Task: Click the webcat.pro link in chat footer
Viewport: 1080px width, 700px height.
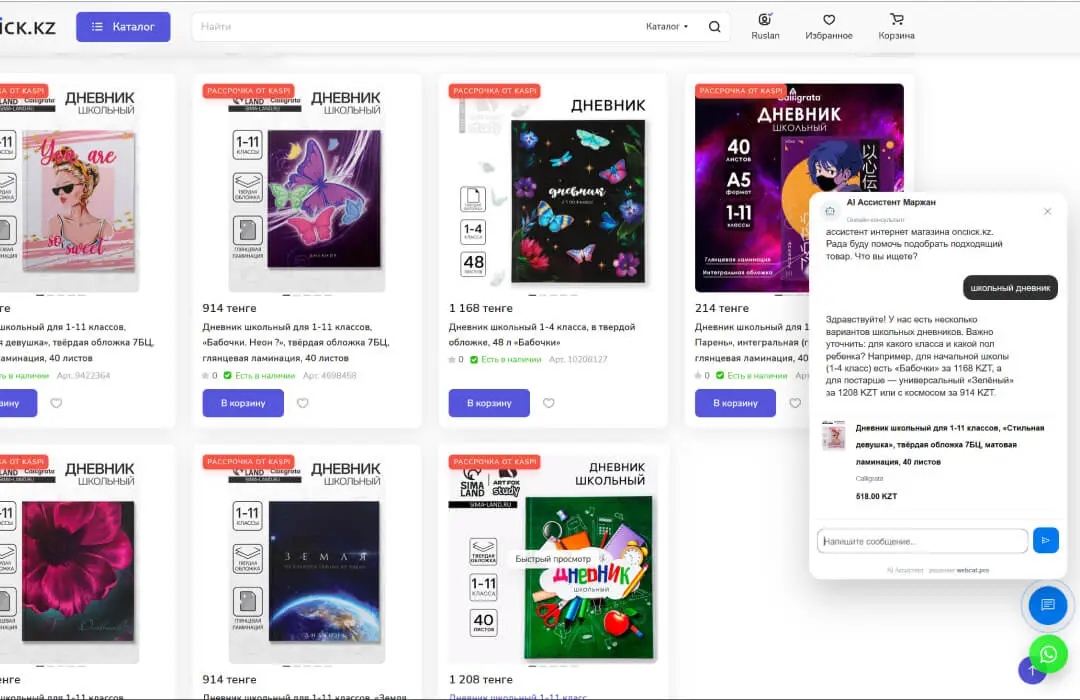Action: click(973, 570)
